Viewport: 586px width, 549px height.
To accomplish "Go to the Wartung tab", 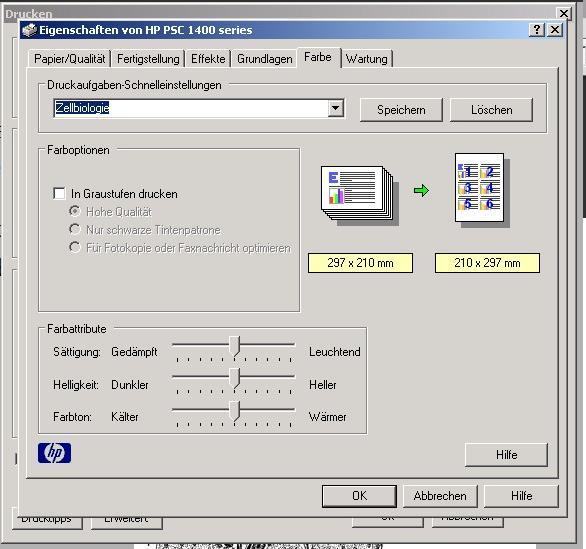I will click(x=367, y=59).
